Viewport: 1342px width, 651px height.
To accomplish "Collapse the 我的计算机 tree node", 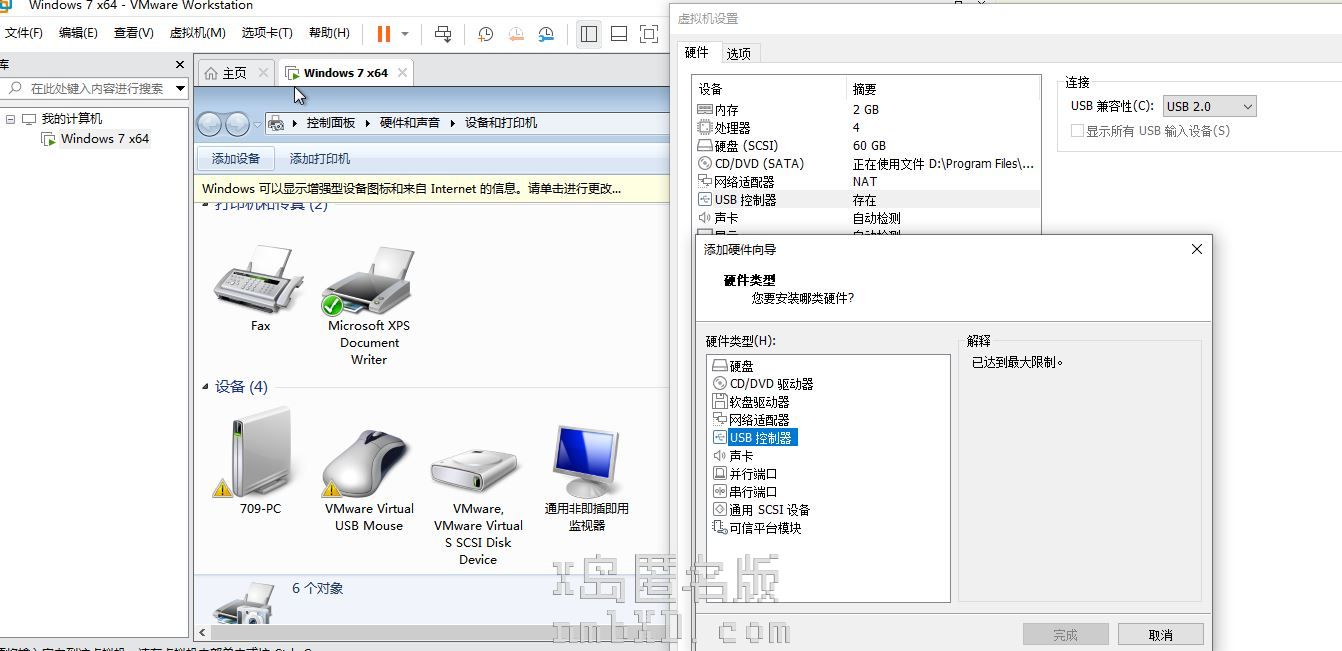I will (x=11, y=119).
